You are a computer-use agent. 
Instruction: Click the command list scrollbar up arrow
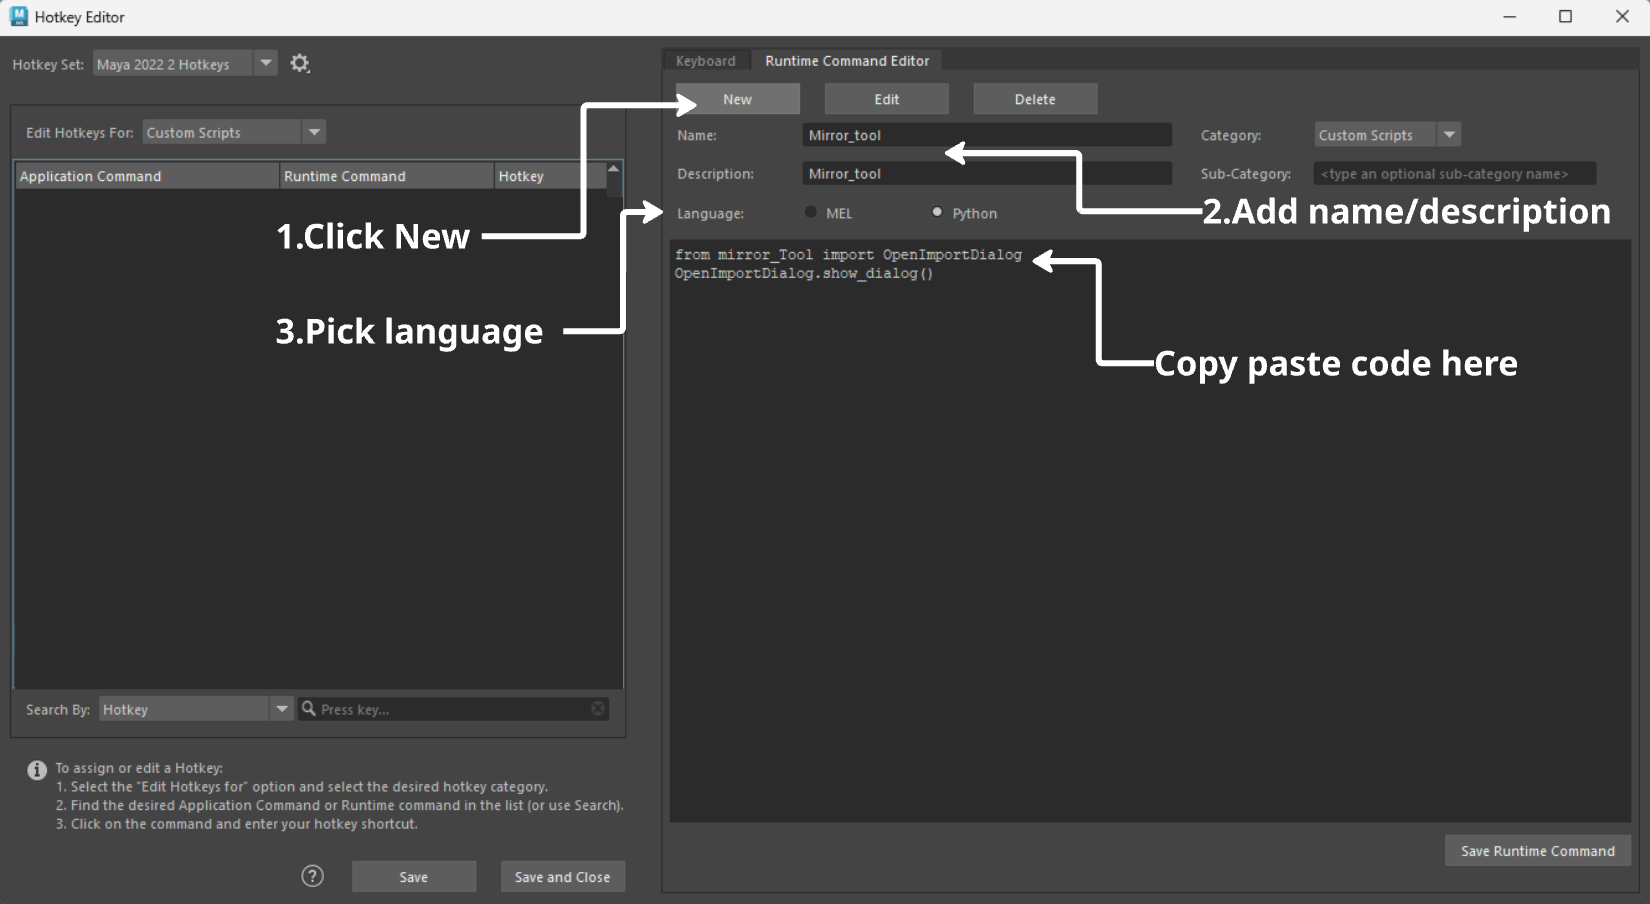click(x=613, y=169)
